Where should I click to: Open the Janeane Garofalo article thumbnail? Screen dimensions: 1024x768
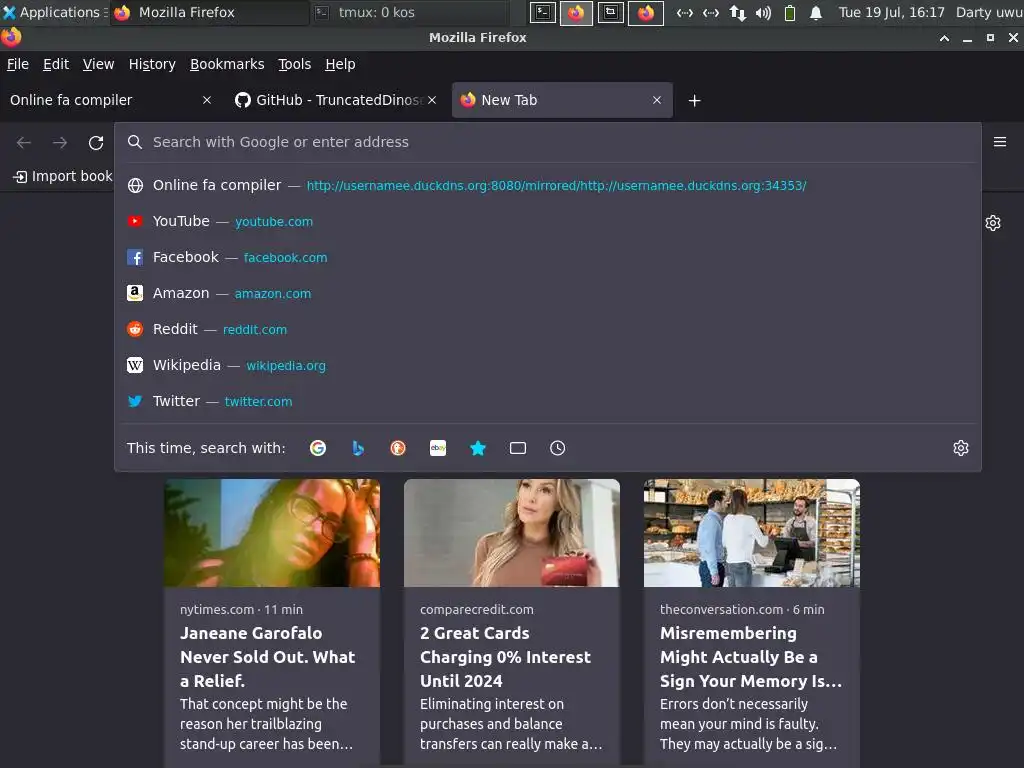pos(272,533)
